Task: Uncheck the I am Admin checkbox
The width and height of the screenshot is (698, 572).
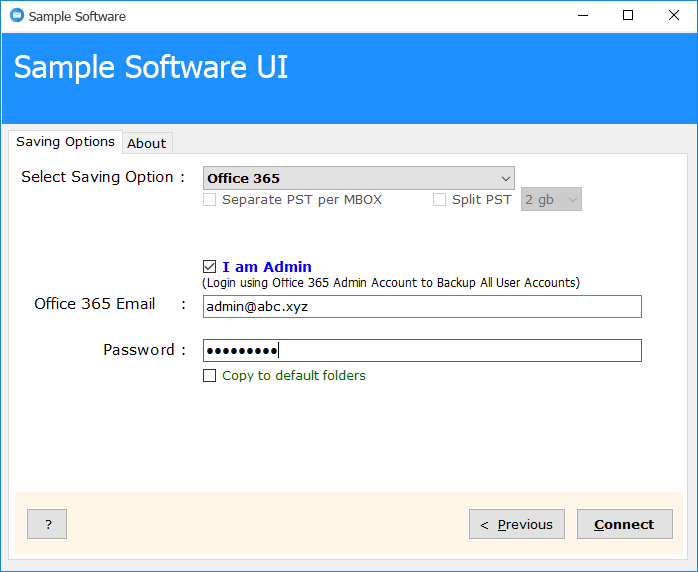Action: pos(209,267)
